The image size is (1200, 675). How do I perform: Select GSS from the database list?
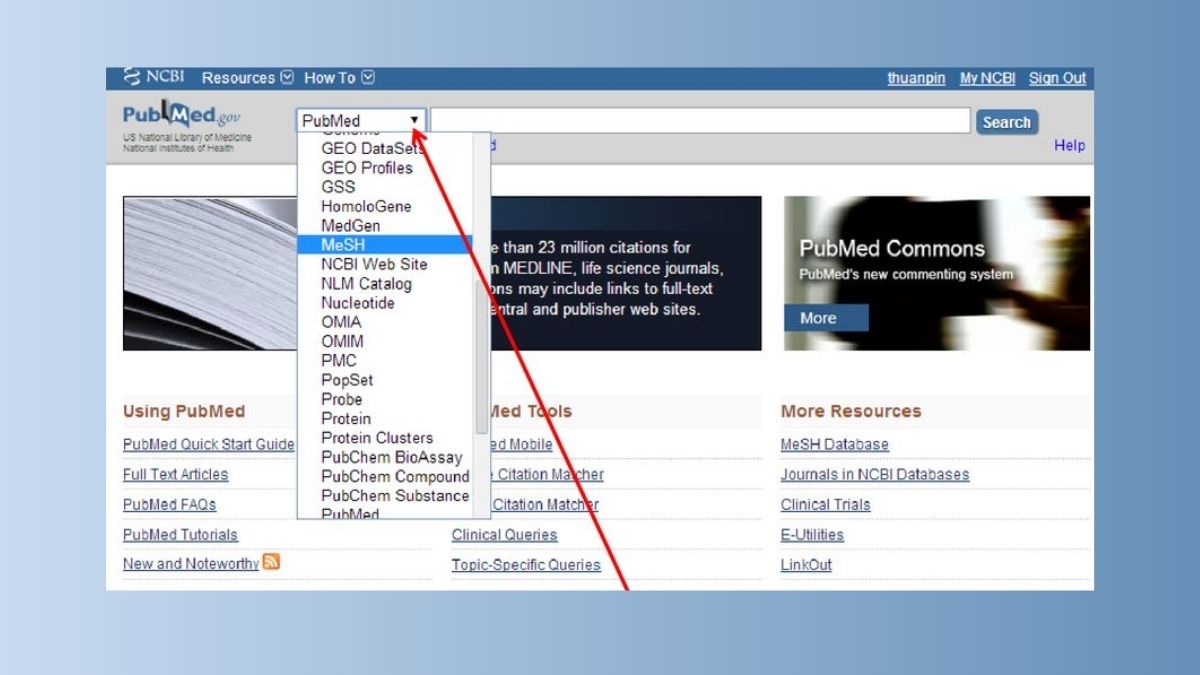coord(338,187)
